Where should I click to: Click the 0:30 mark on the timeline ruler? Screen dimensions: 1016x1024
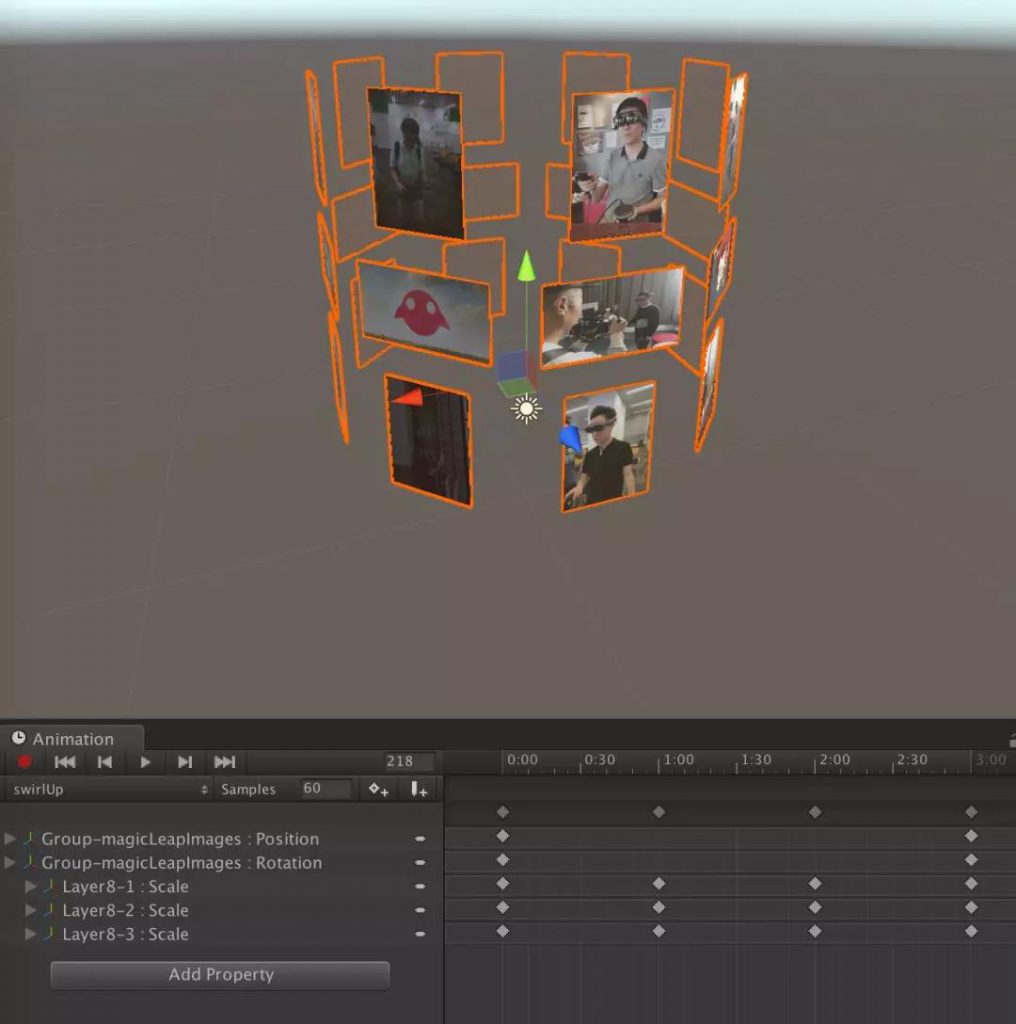click(x=599, y=760)
